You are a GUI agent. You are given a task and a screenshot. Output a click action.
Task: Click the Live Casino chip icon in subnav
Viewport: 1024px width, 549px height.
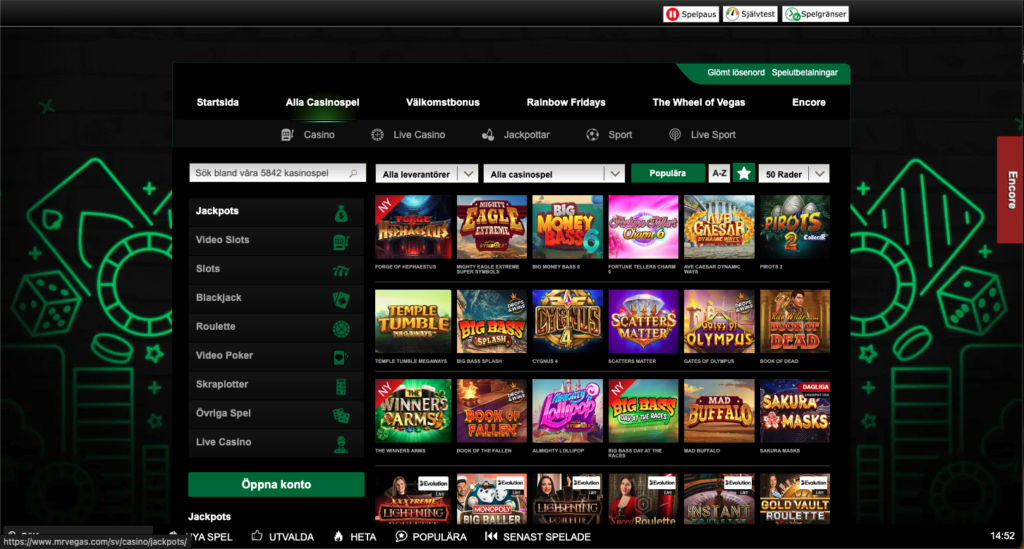coord(377,134)
